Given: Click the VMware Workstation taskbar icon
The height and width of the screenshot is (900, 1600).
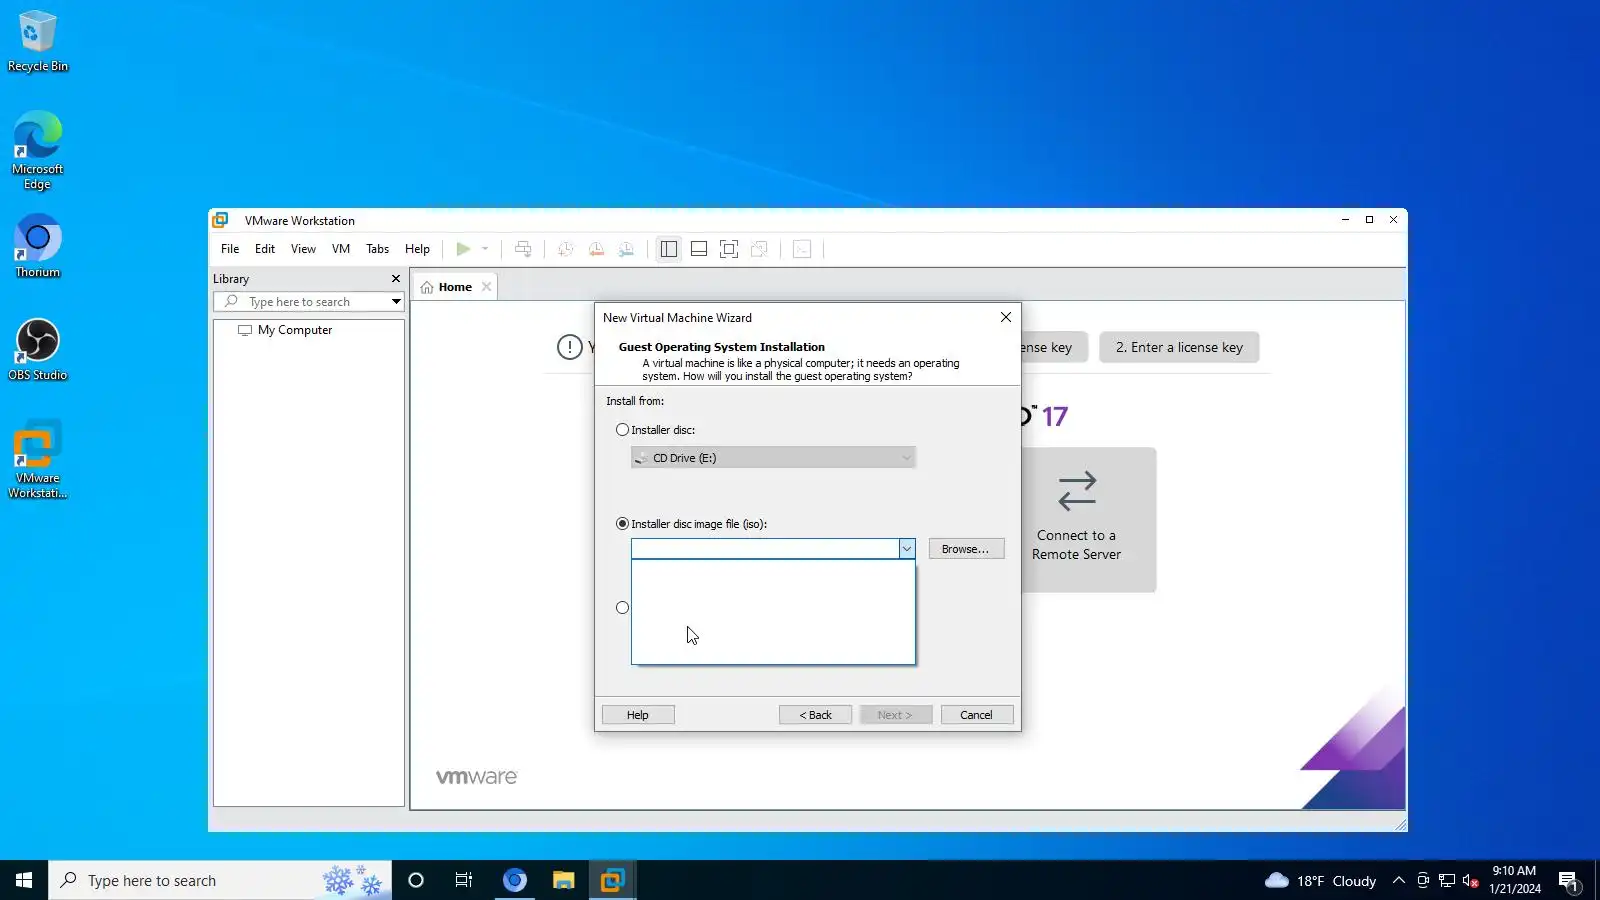Looking at the screenshot, I should [x=612, y=880].
